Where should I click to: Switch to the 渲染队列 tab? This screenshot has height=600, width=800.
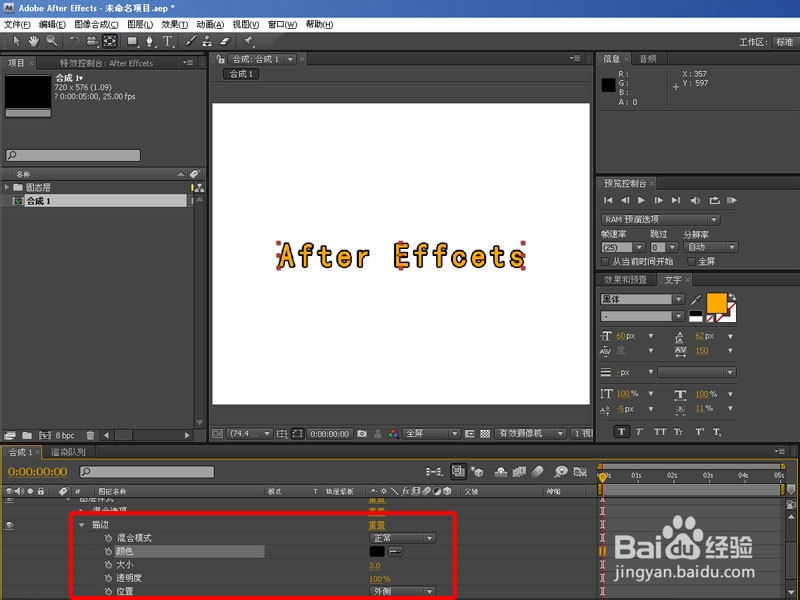(x=68, y=452)
